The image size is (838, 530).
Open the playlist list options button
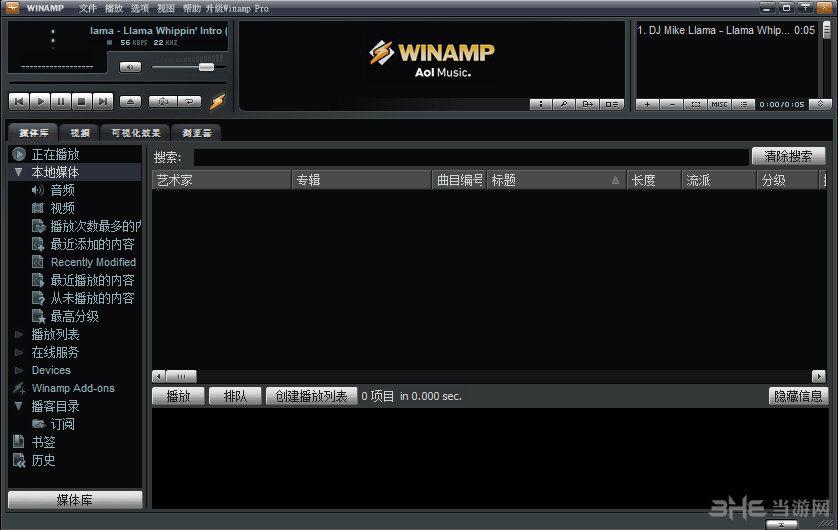743,104
